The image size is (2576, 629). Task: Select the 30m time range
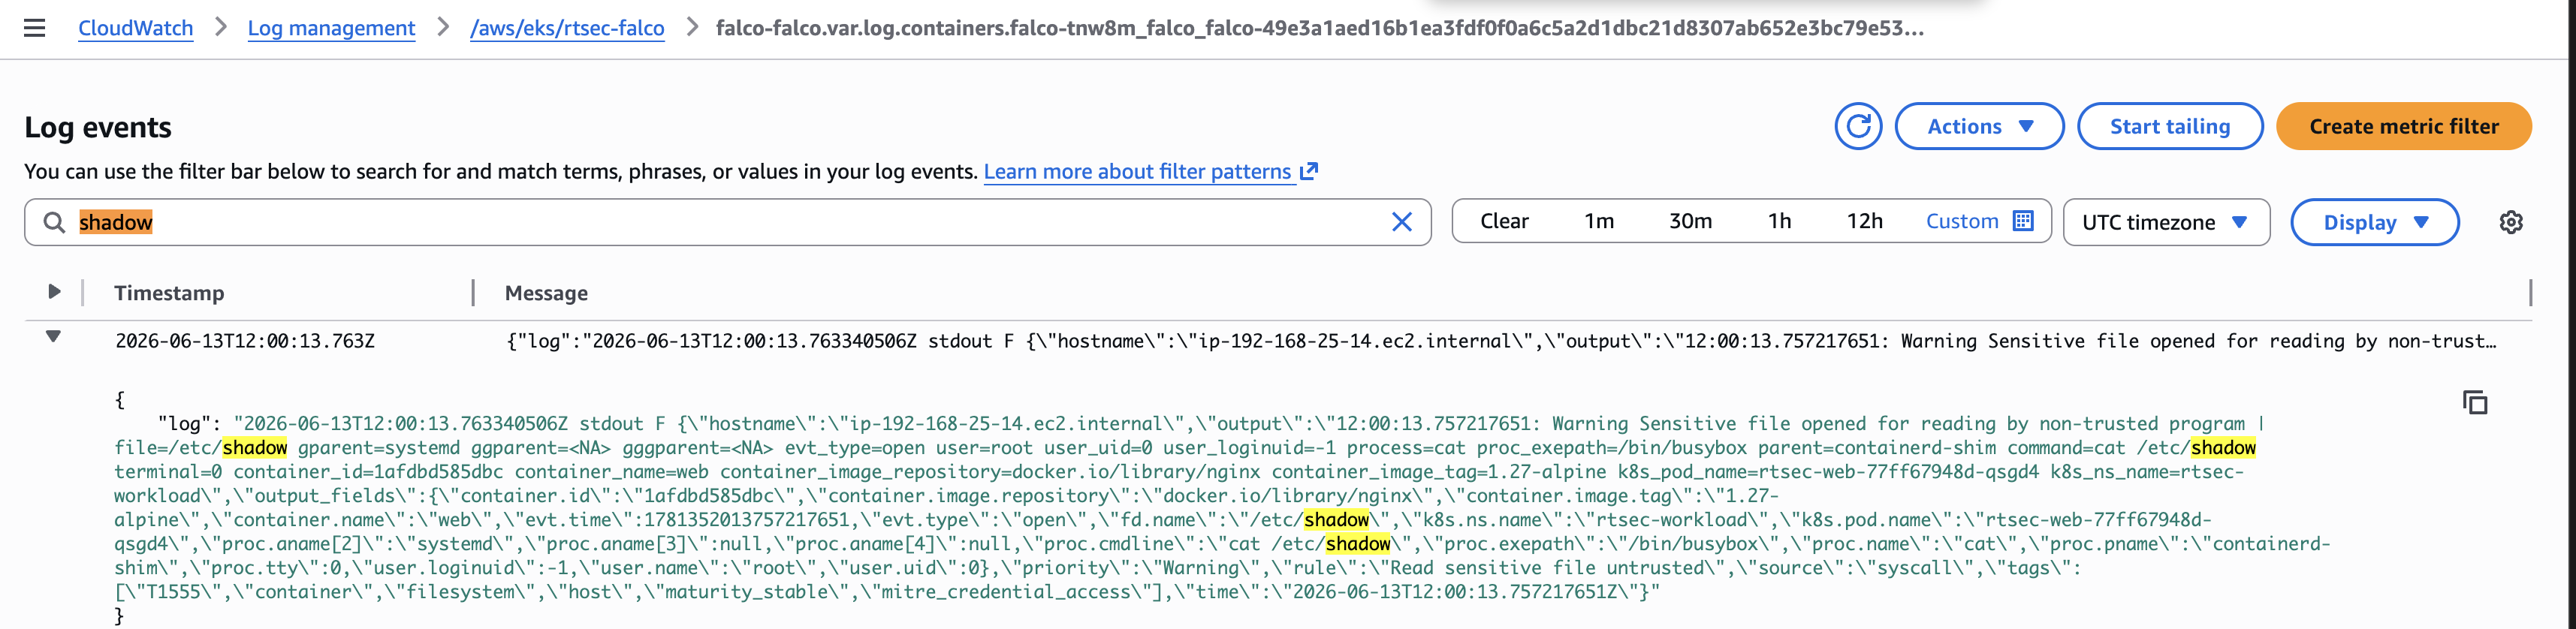pos(1690,221)
